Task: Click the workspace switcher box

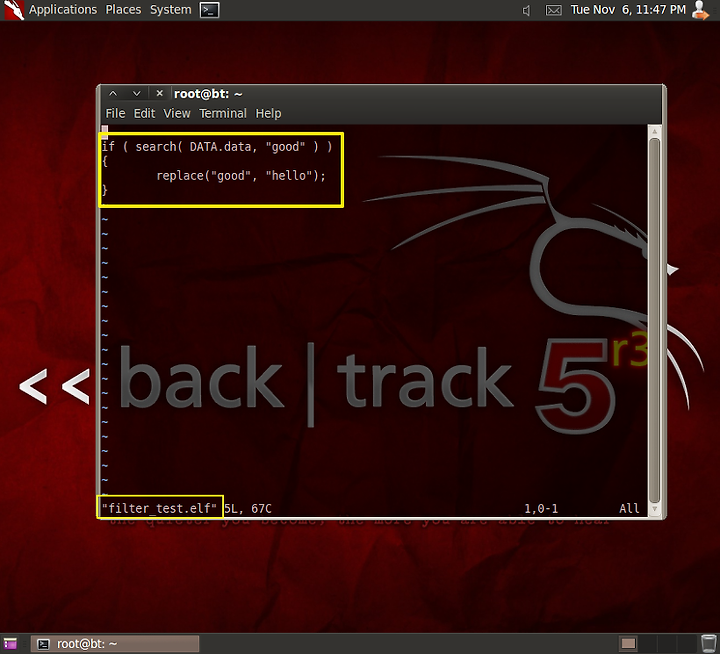Action: click(628, 643)
